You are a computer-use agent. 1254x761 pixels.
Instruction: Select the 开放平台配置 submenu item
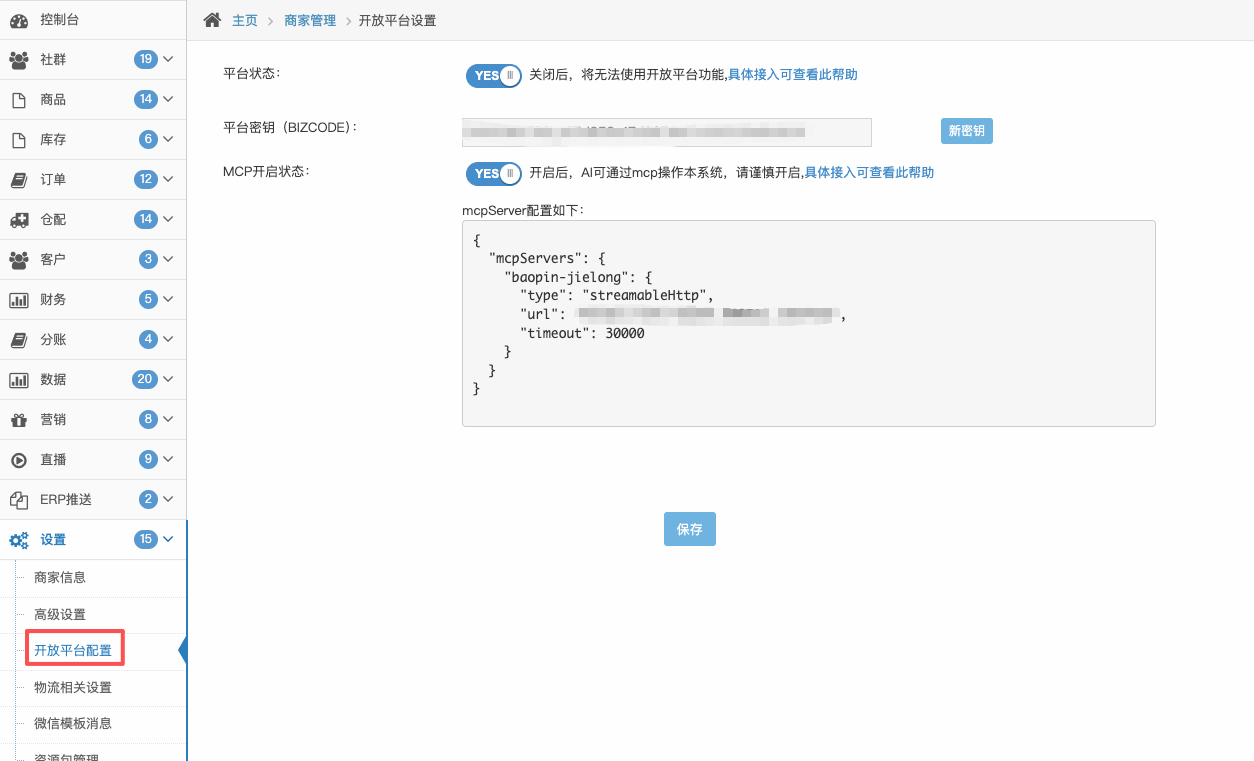pyautogui.click(x=73, y=651)
